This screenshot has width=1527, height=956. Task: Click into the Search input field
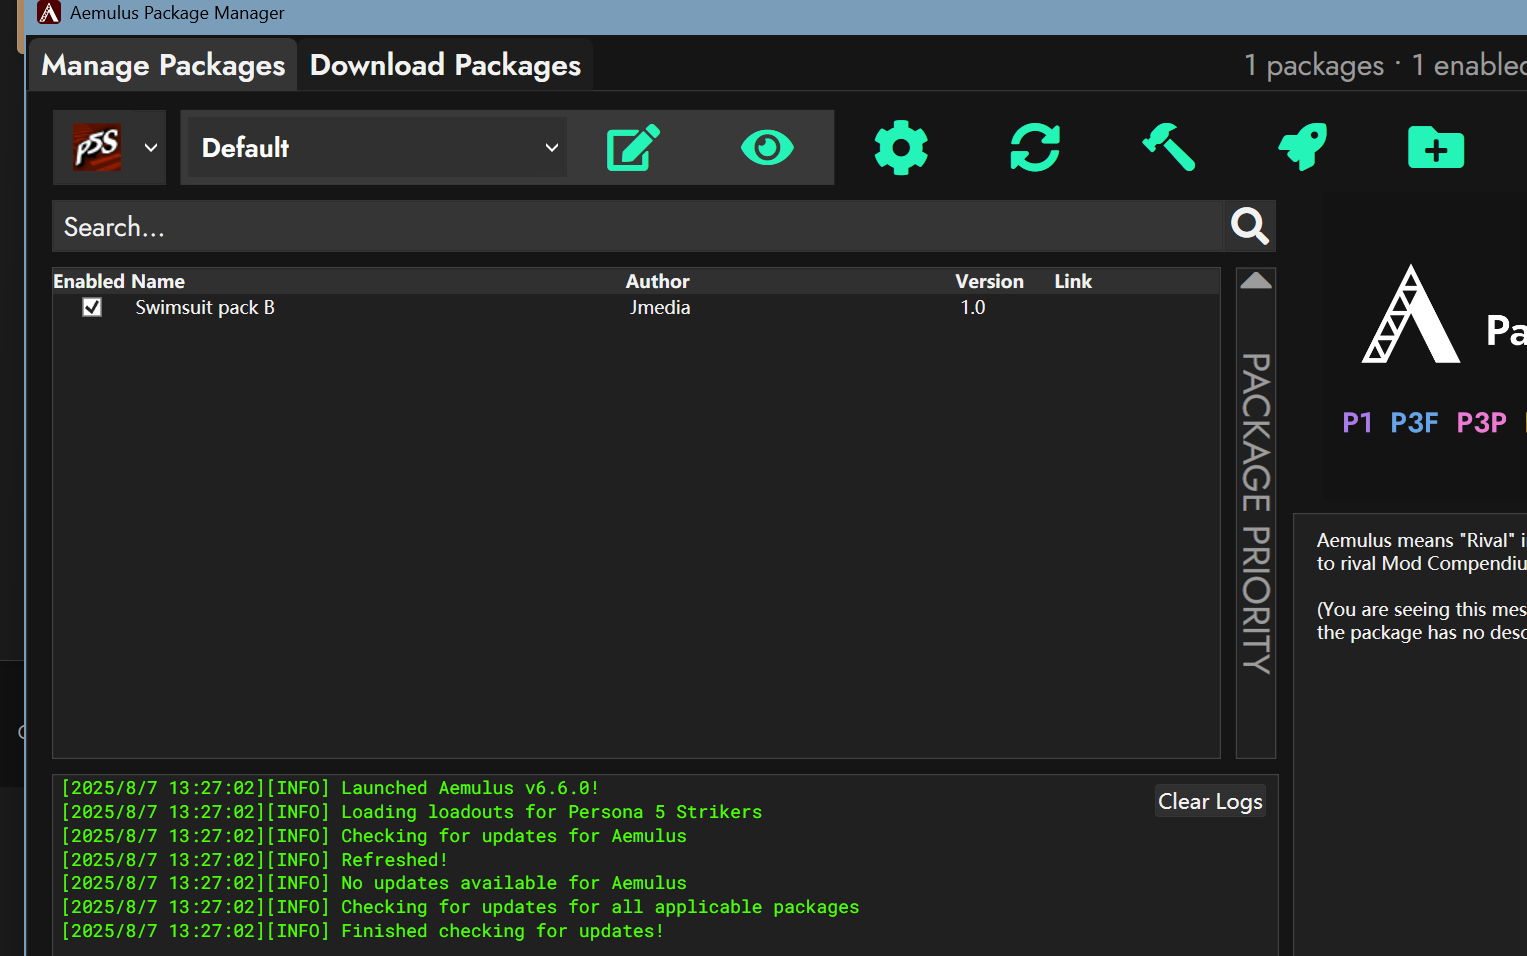pyautogui.click(x=636, y=226)
